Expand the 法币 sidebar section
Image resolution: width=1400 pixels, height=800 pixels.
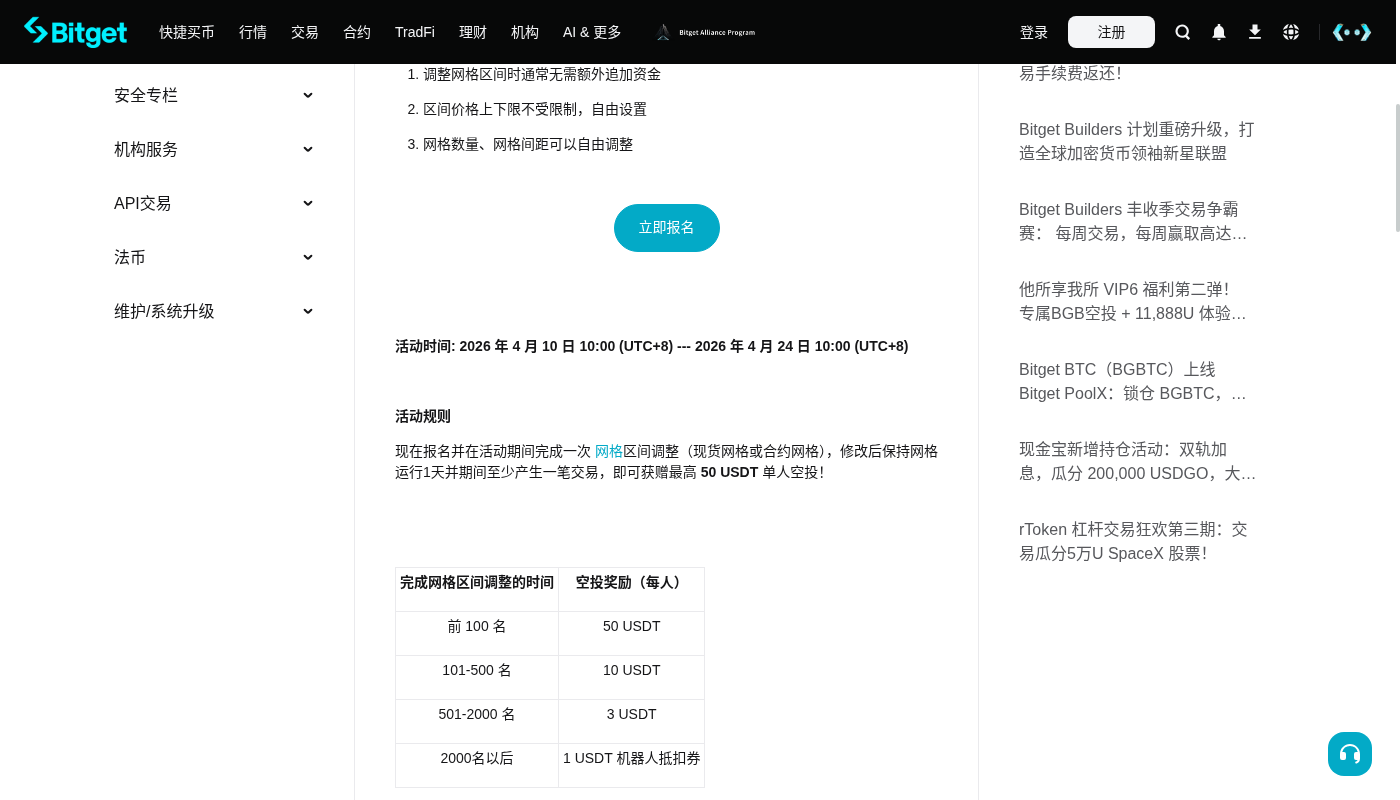tap(308, 257)
